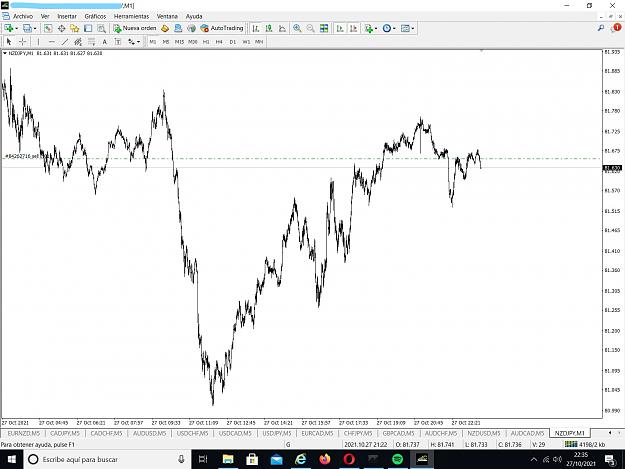
Task: Select the crosshair tool
Action: pos(23,41)
